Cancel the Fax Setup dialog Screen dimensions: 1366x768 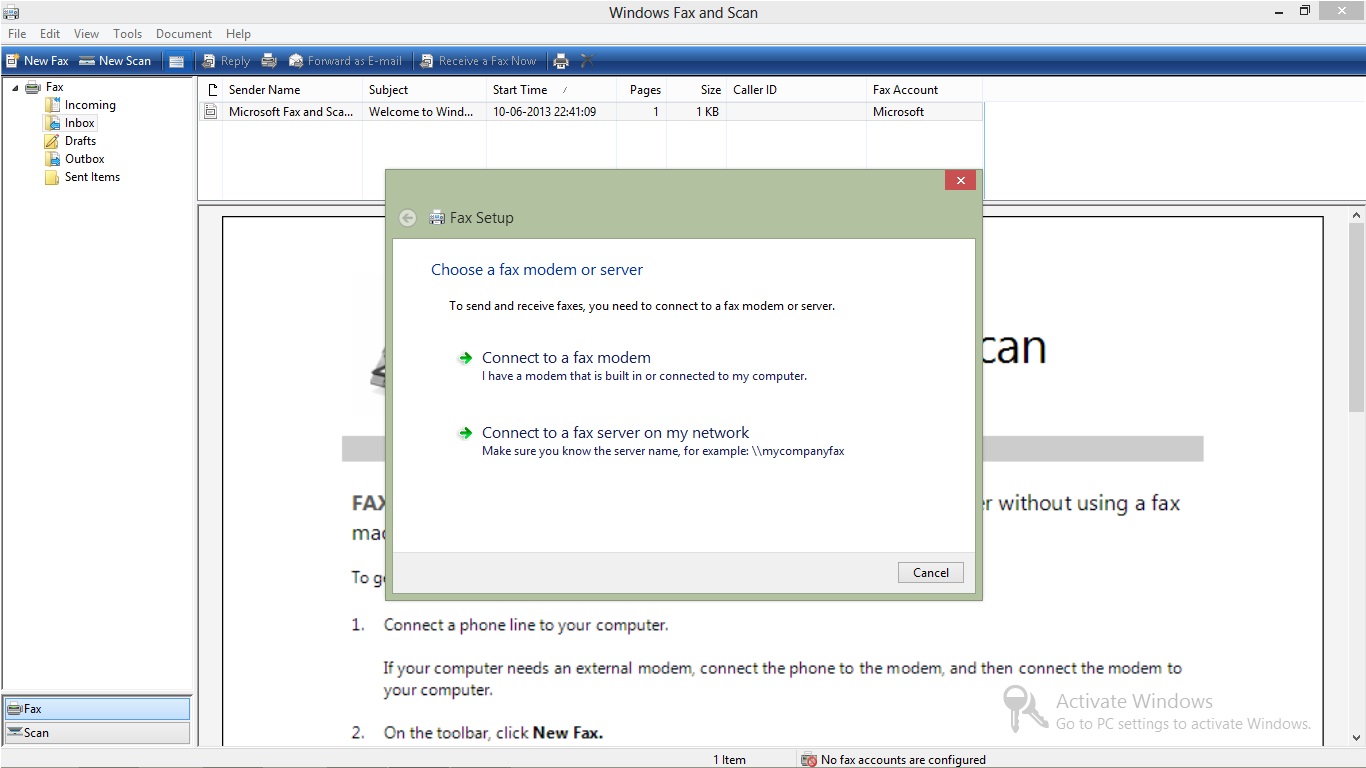930,572
